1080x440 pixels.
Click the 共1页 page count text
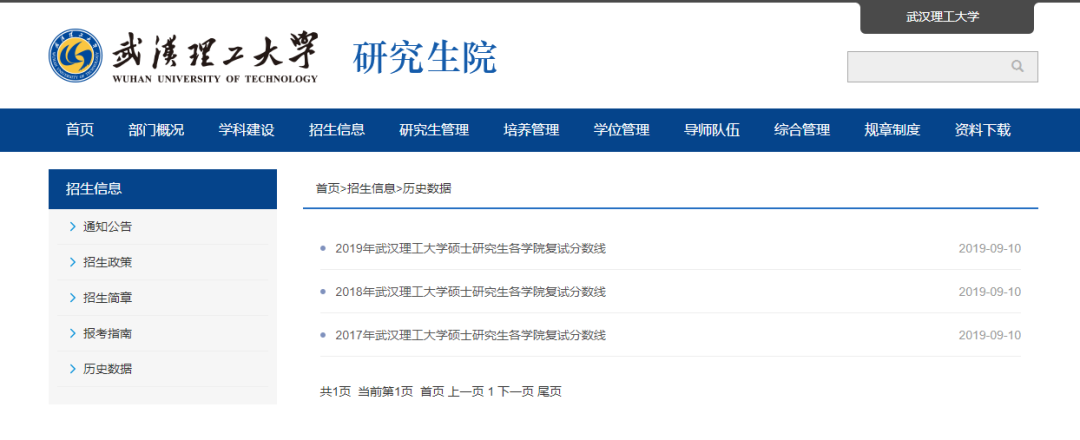(x=335, y=392)
